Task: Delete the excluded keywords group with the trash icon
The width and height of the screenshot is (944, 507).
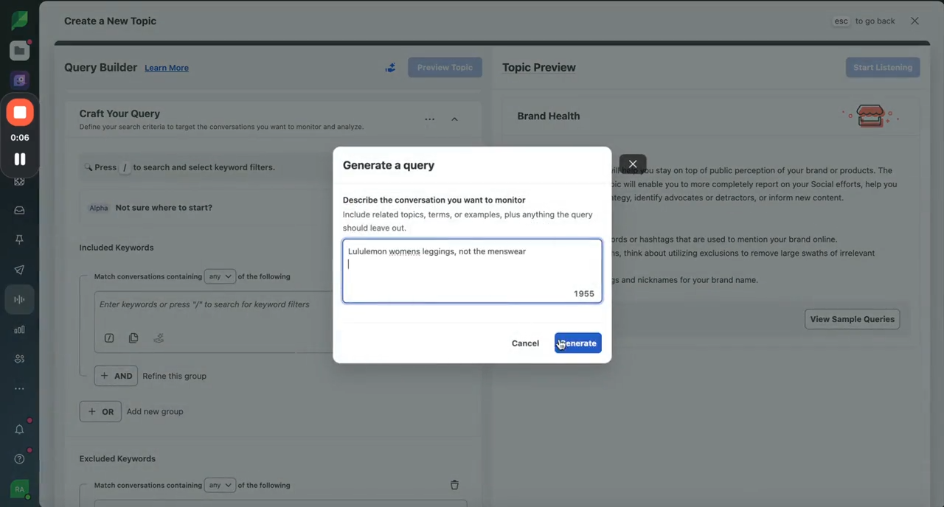Action: coord(455,485)
